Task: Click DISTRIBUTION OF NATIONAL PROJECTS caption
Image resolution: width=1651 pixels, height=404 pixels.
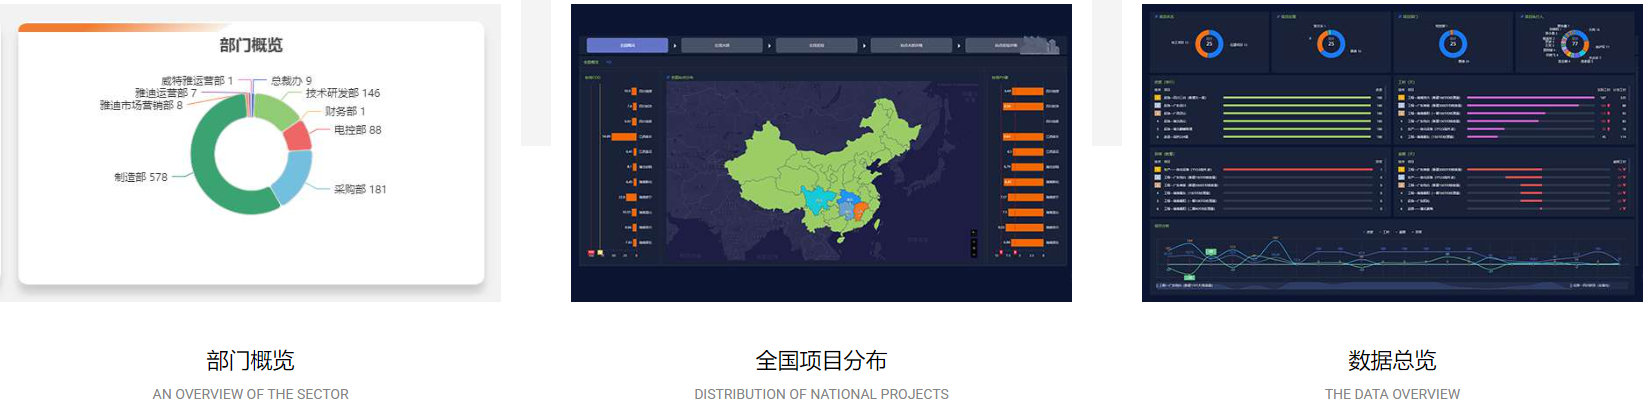Action: (821, 394)
